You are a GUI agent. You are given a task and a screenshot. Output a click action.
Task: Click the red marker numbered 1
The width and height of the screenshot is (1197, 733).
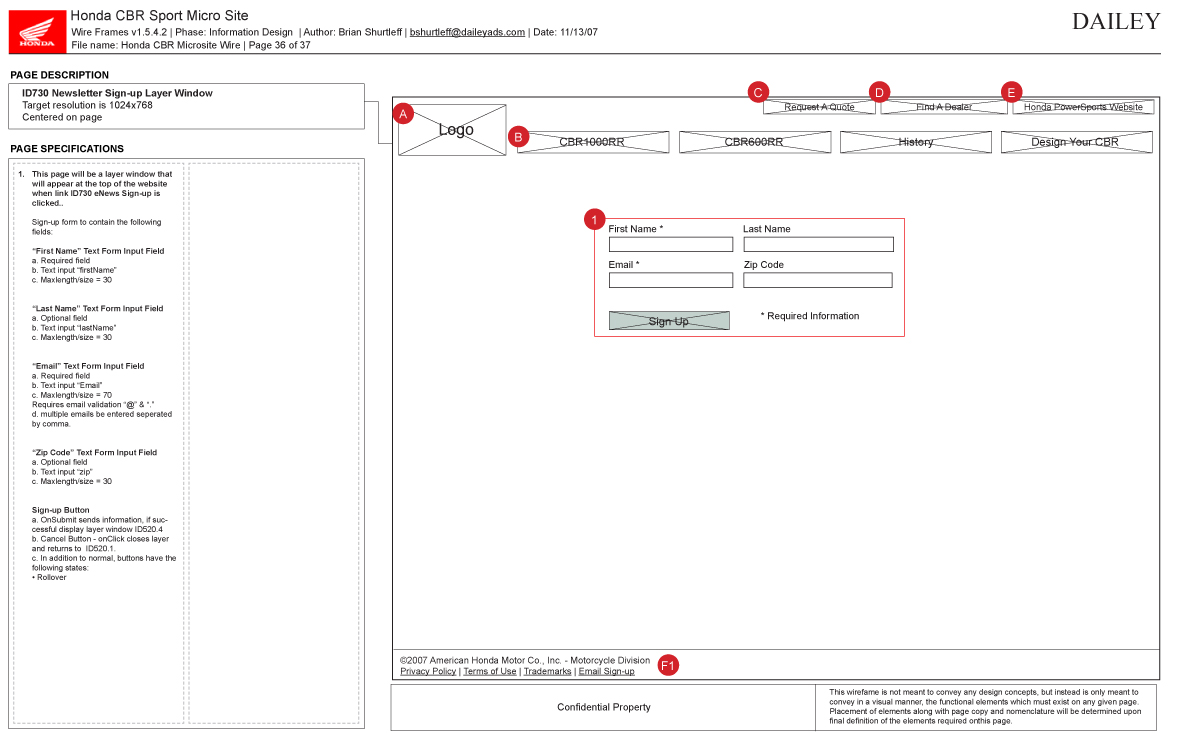(x=595, y=220)
